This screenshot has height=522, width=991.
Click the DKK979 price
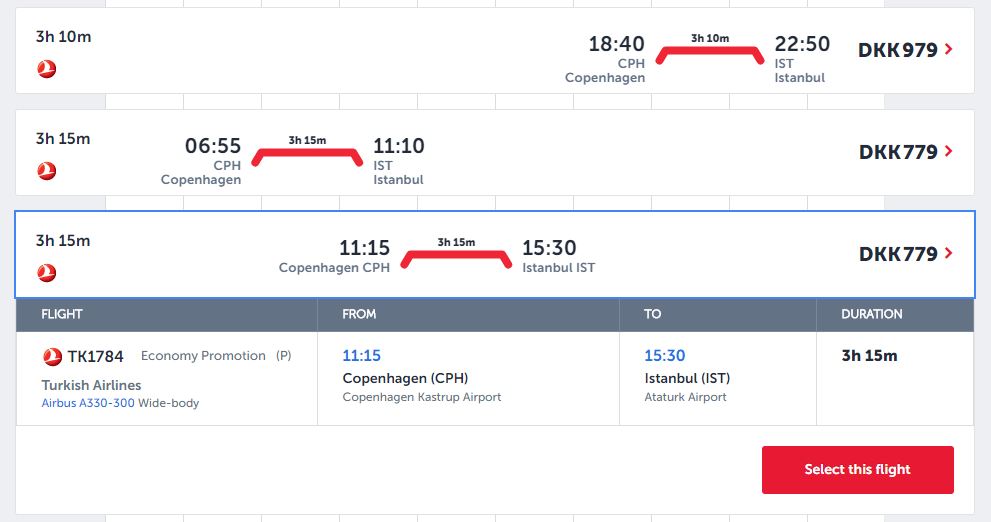pyautogui.click(x=897, y=50)
